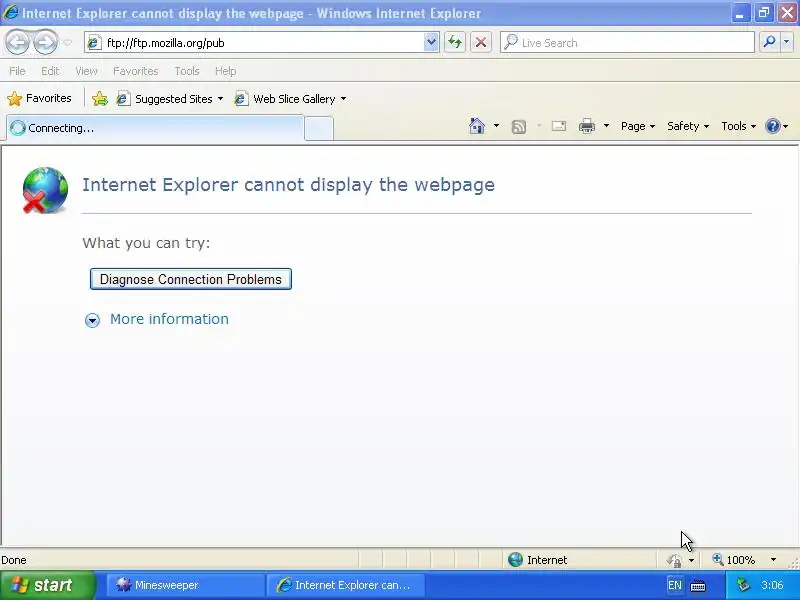Click the Restore Down window button

tap(764, 13)
